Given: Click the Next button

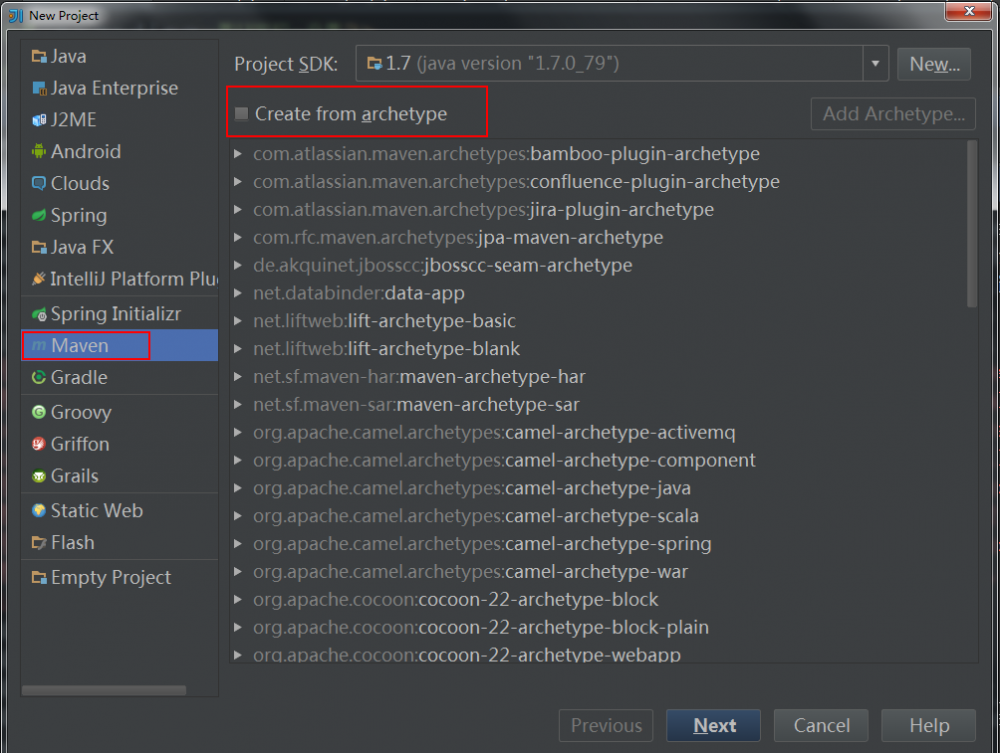Looking at the screenshot, I should click(714, 726).
